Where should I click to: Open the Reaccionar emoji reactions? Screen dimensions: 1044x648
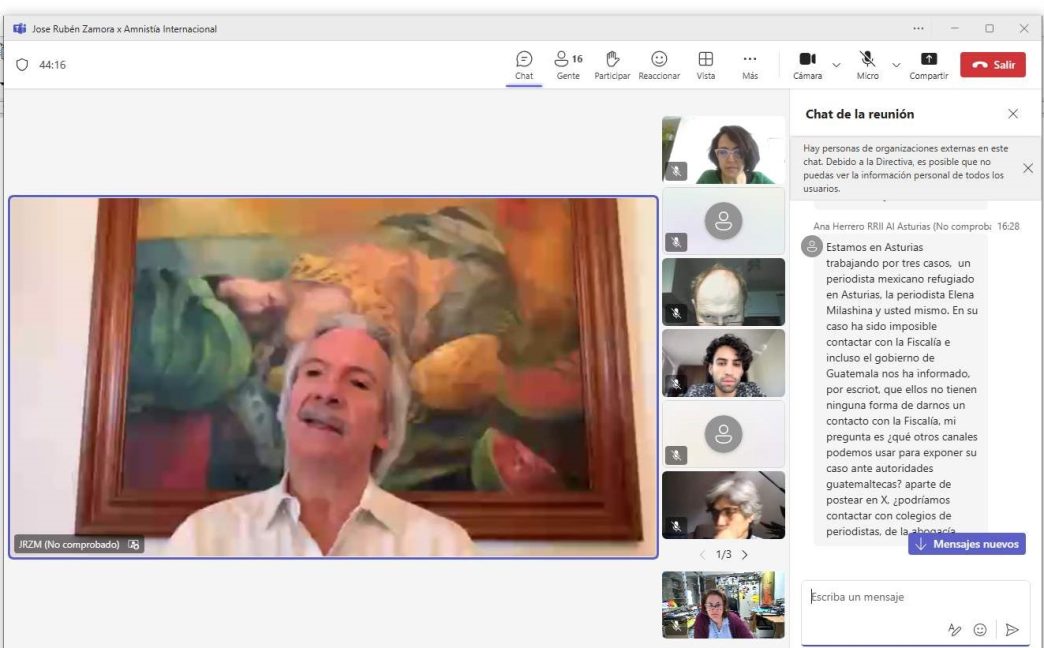pyautogui.click(x=659, y=65)
